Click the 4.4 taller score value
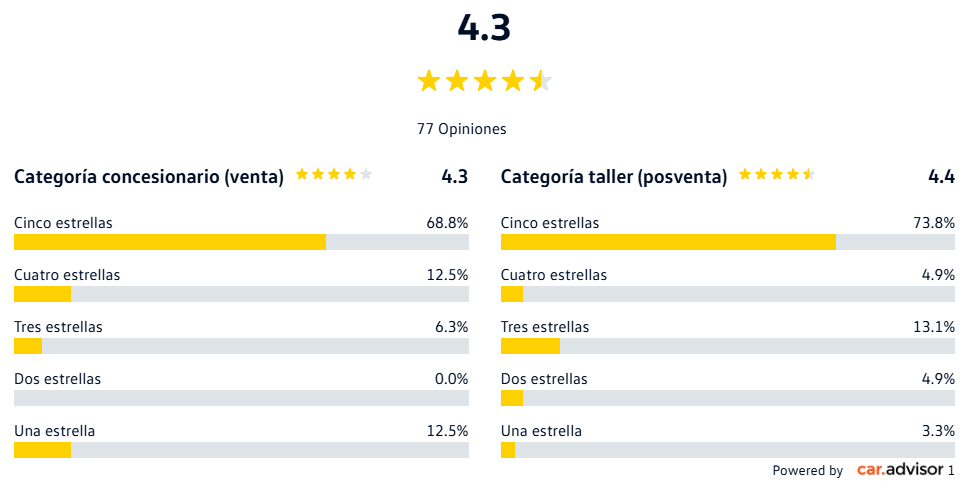 (941, 177)
